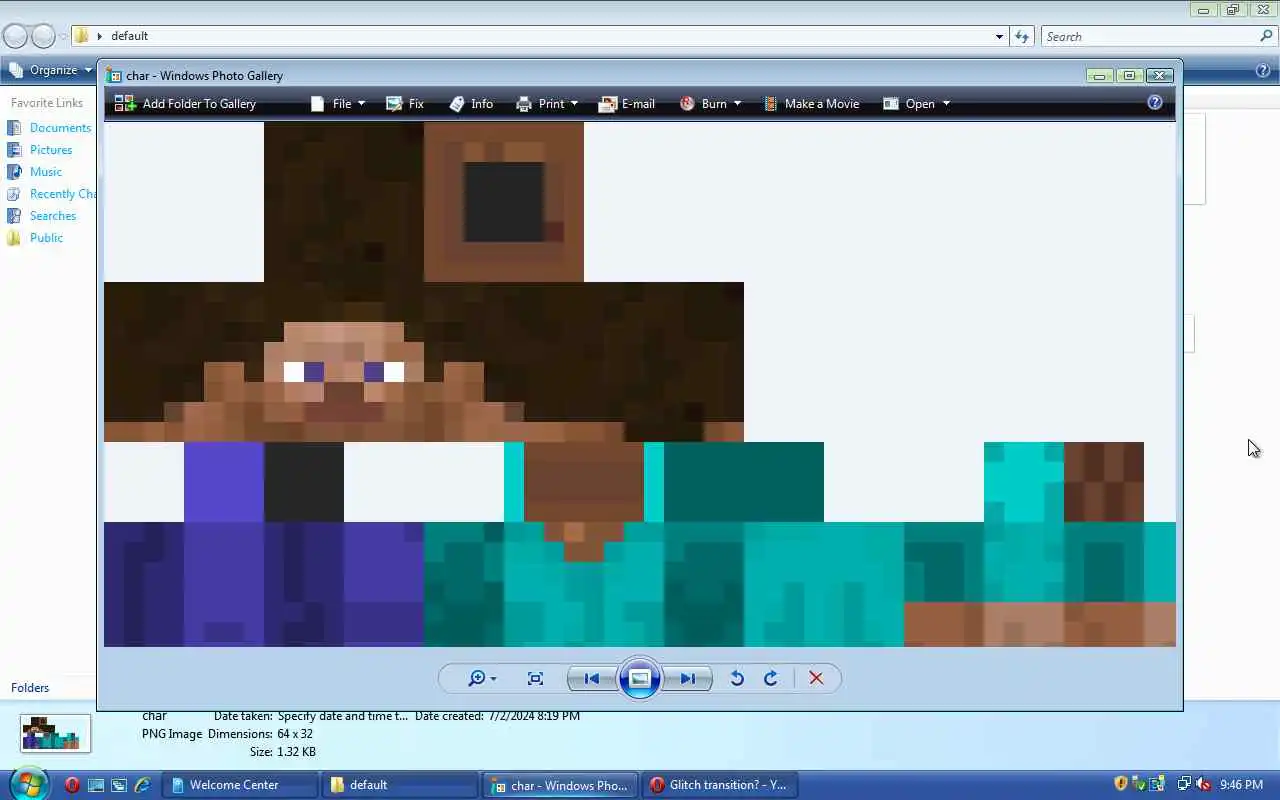Open the address bar history dropdown
This screenshot has height=800, width=1280.
pos(999,36)
